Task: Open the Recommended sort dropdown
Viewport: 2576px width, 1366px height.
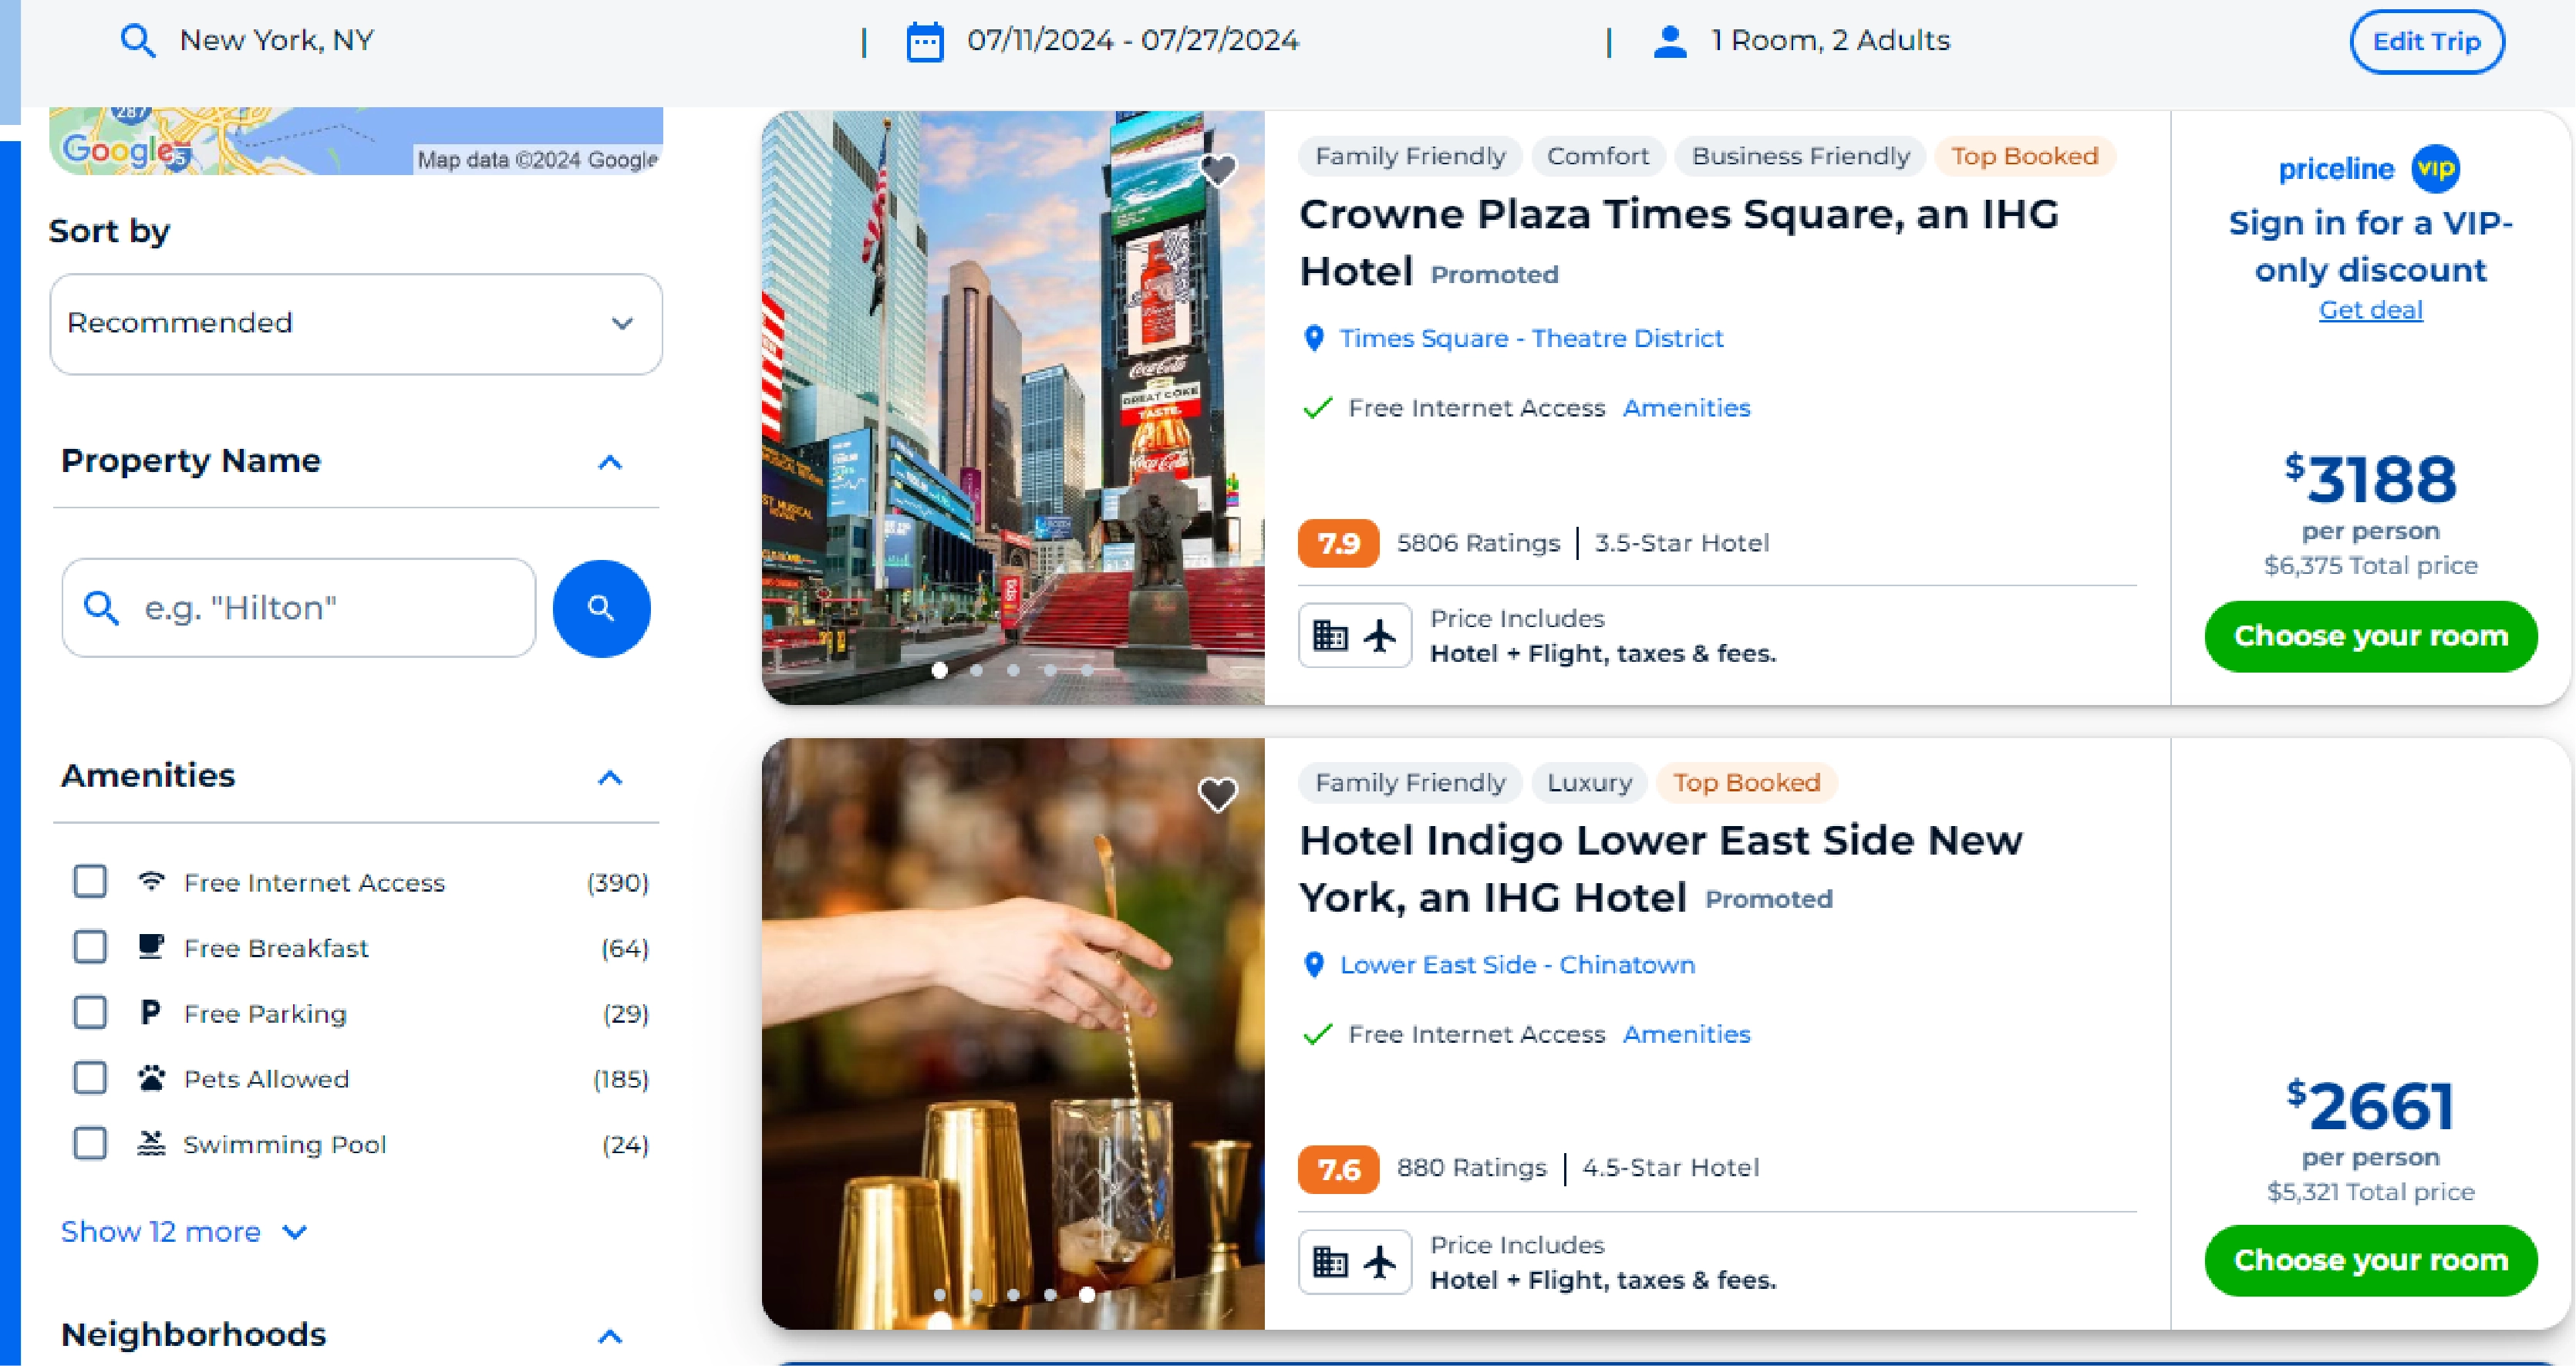Action: coord(356,323)
